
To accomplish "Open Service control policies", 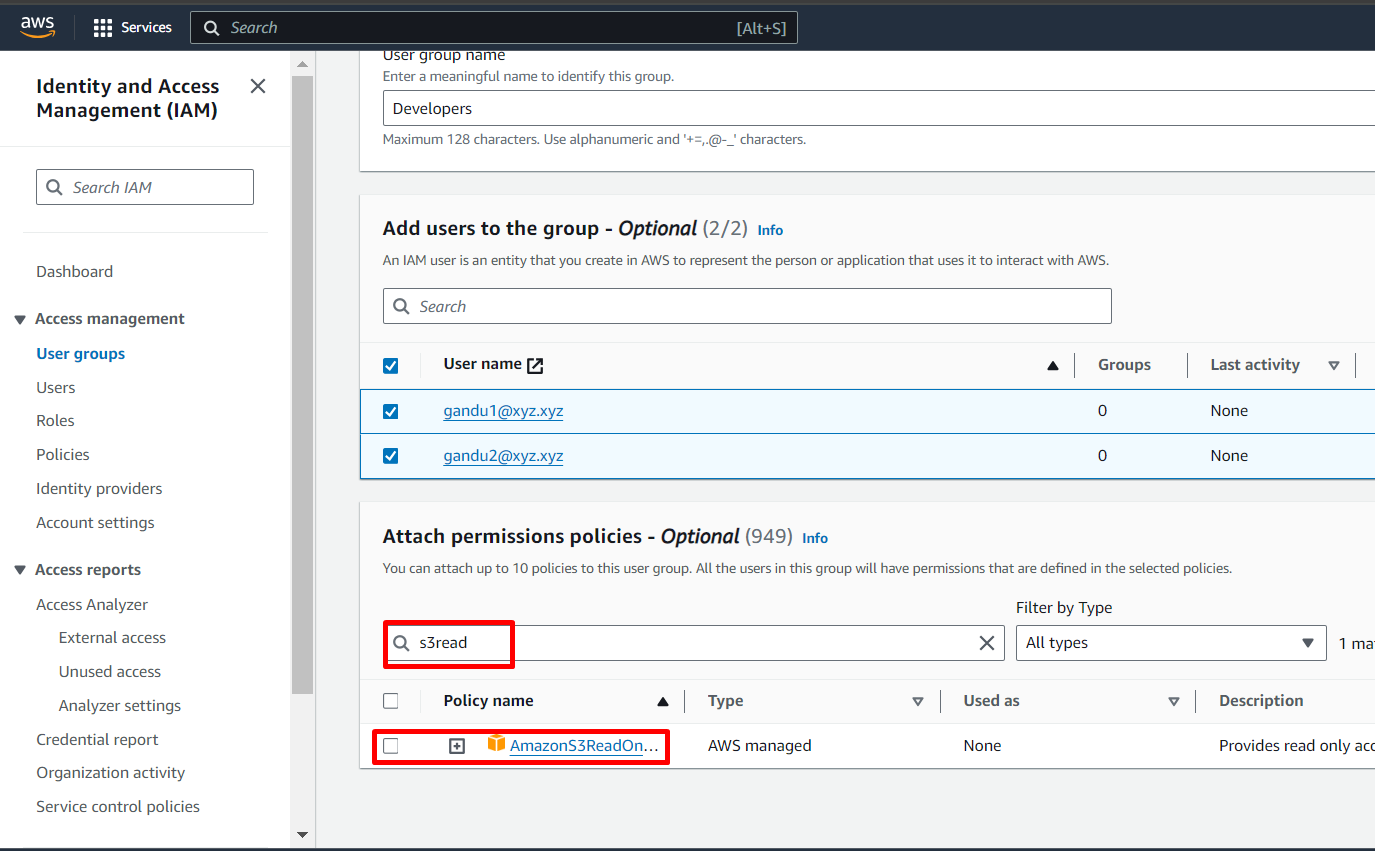I will (x=118, y=806).
